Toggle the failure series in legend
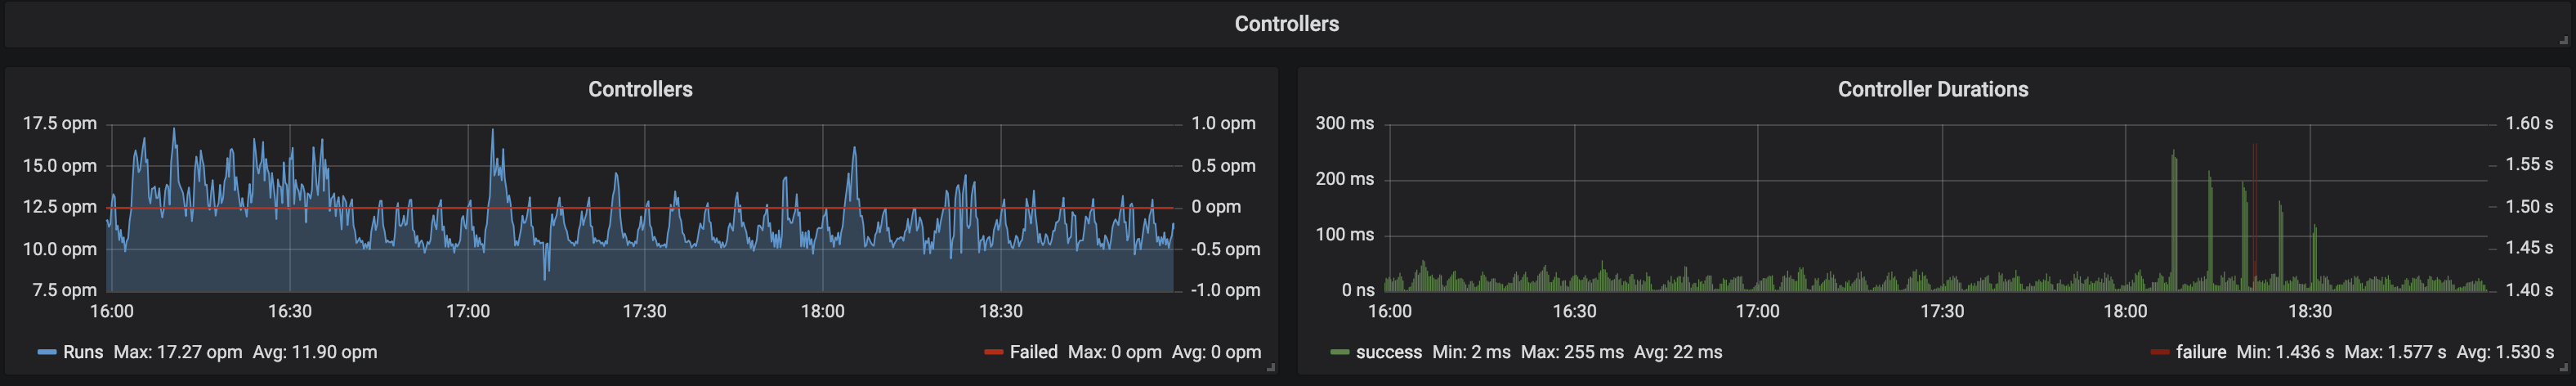 coord(2200,352)
